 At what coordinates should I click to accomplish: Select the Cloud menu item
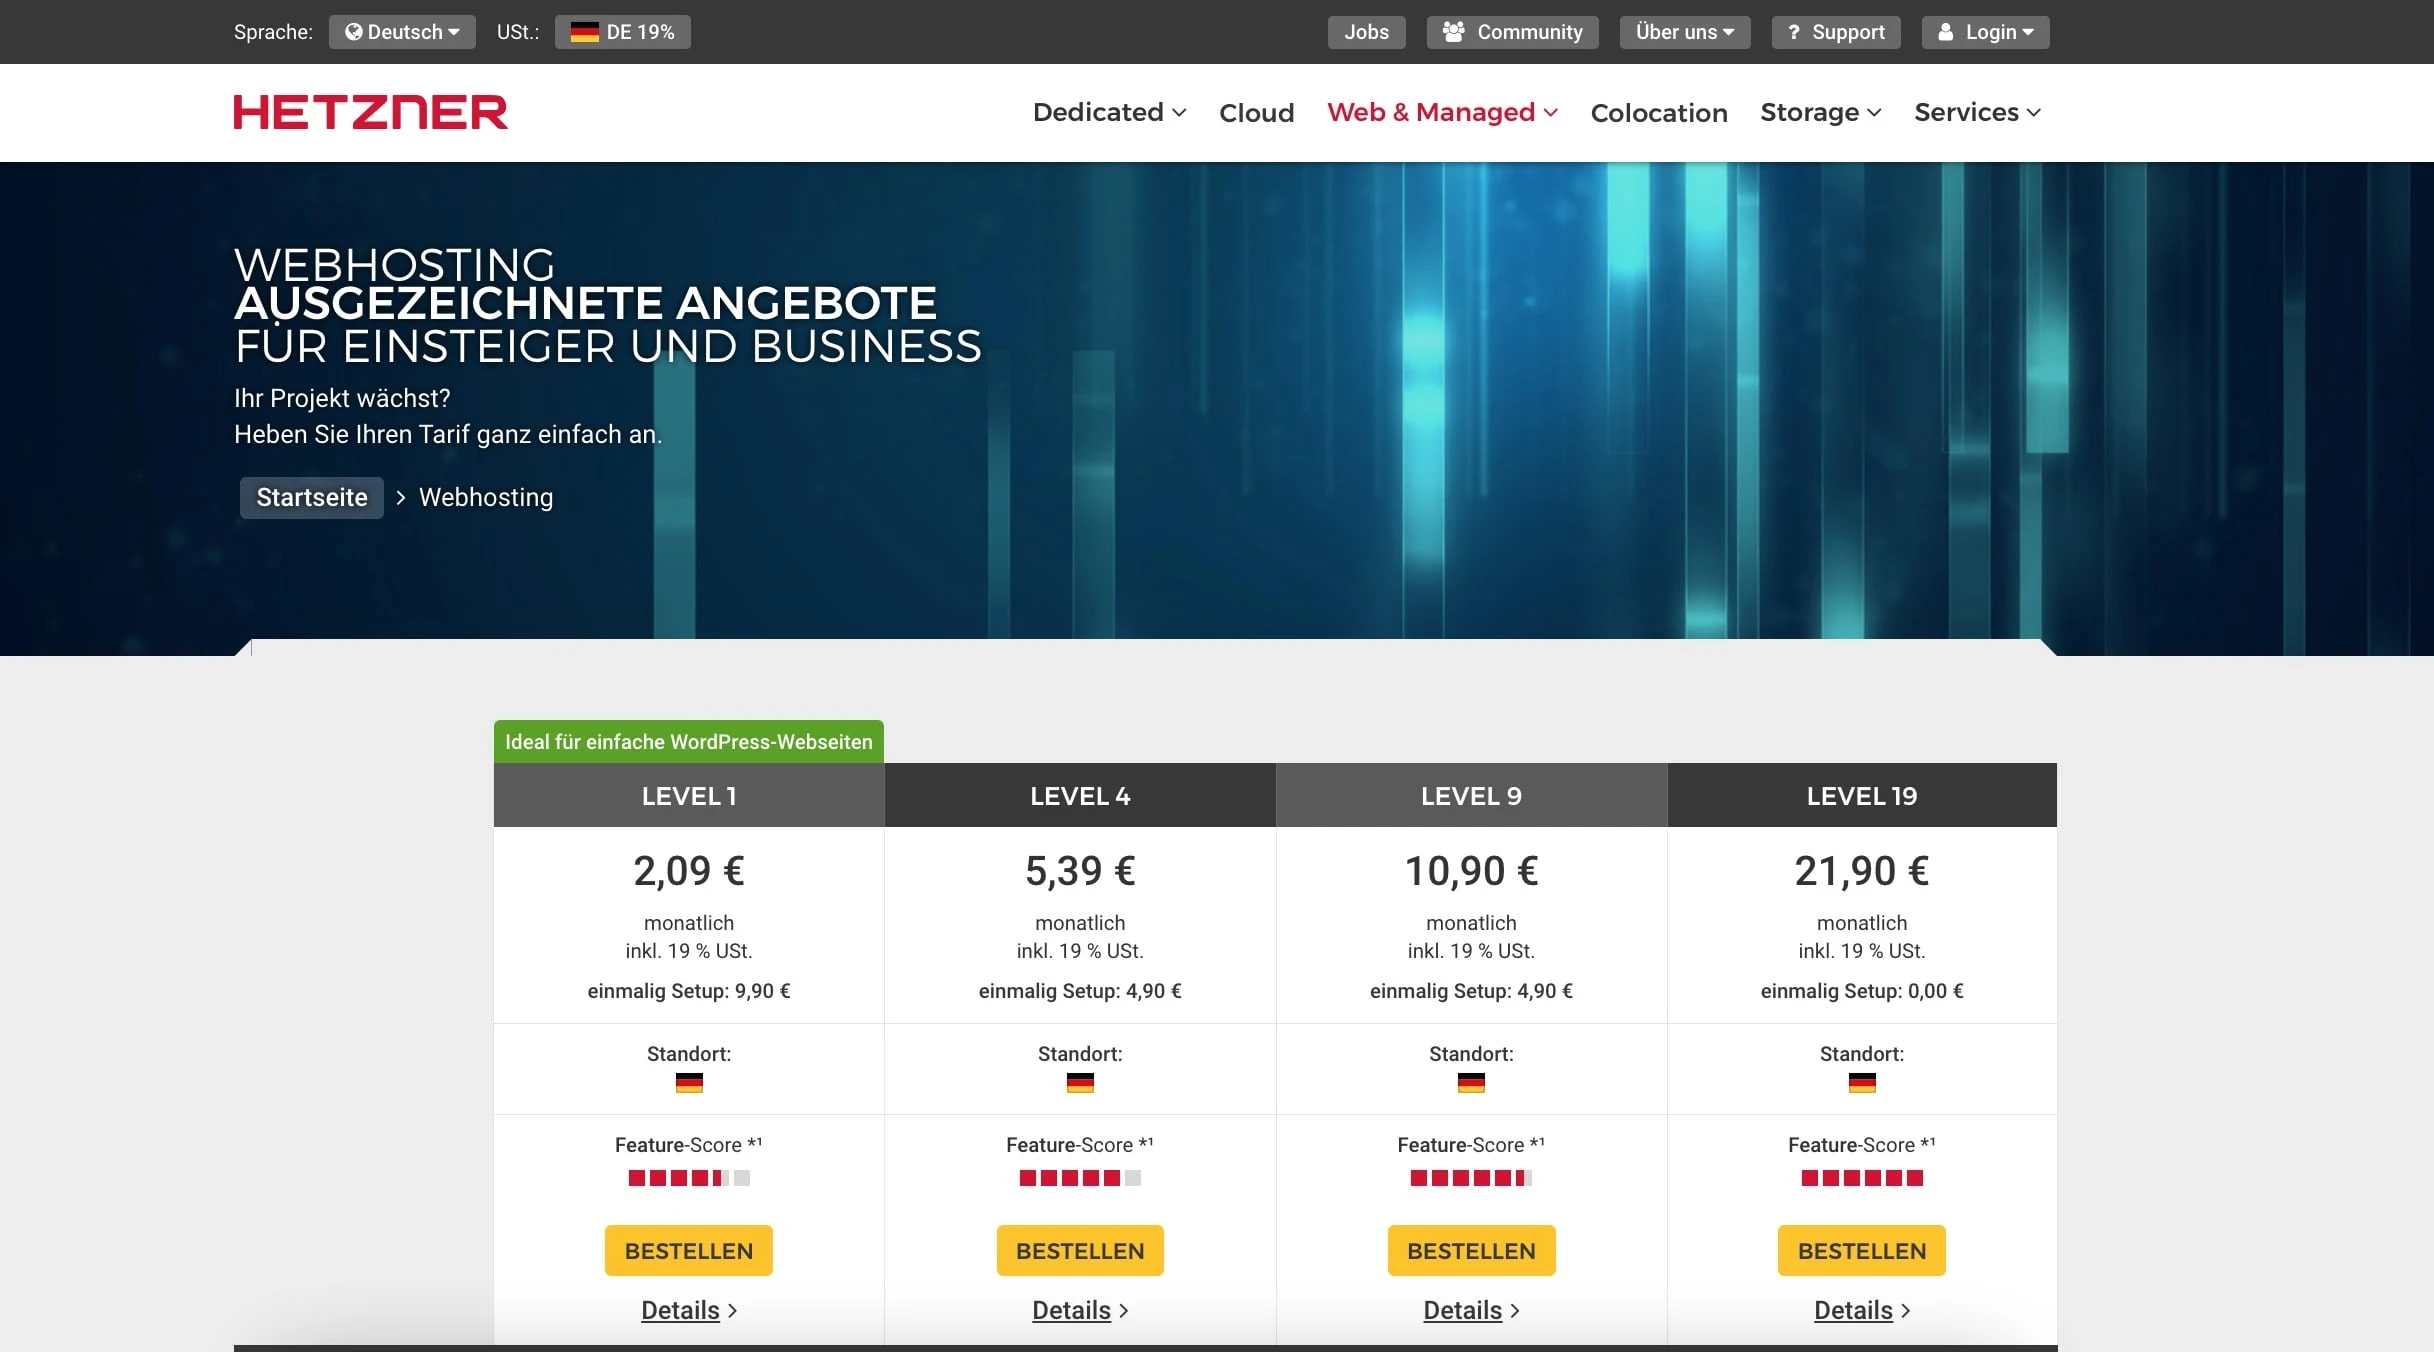coord(1256,112)
